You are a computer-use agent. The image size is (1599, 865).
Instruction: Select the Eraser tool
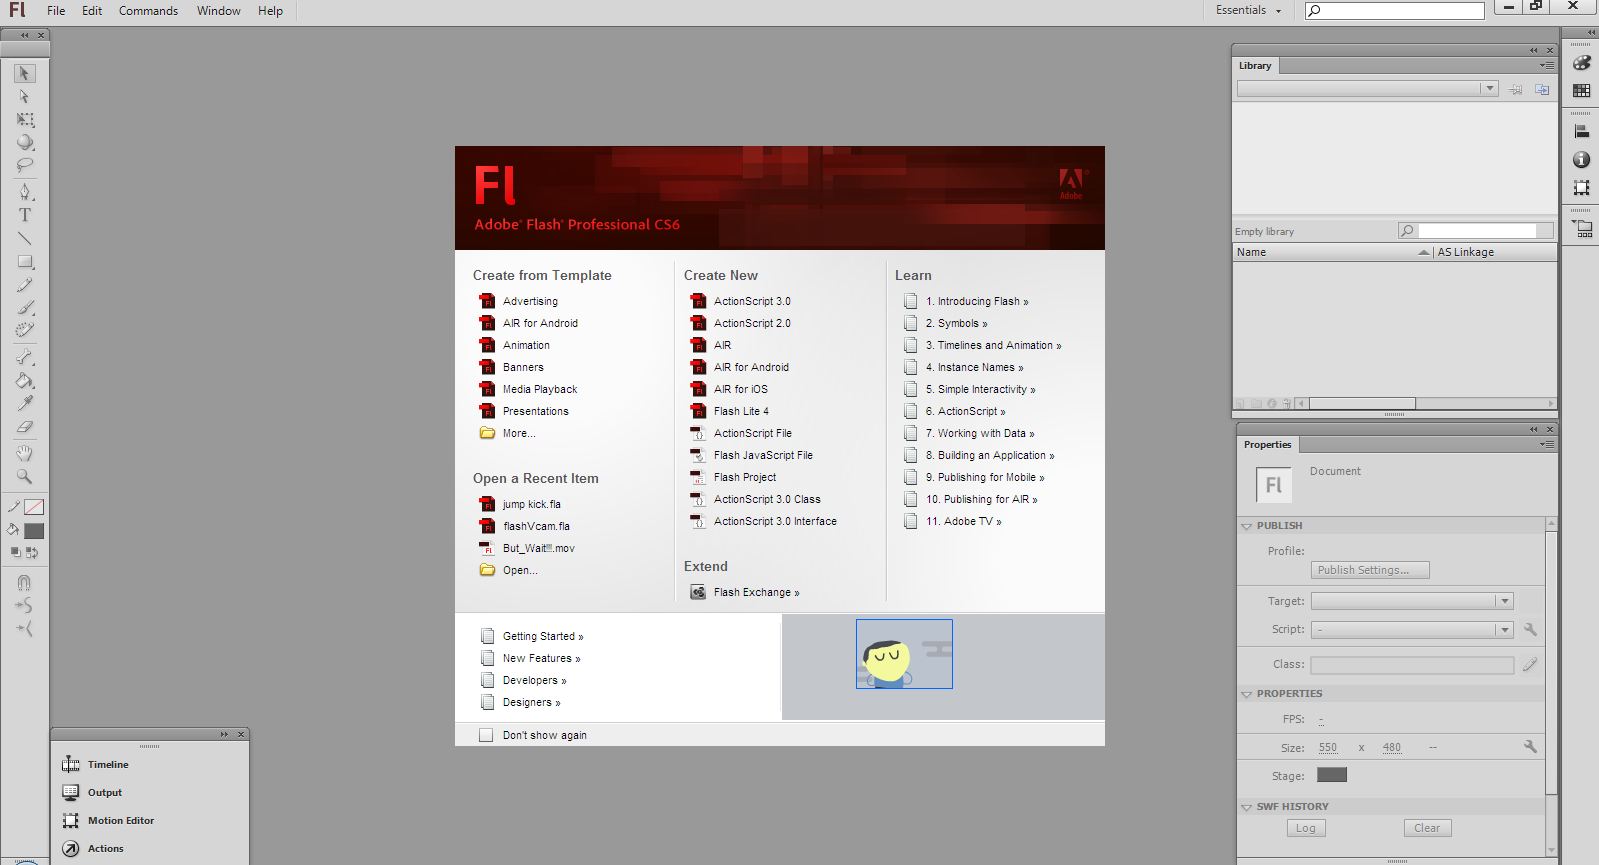25,426
